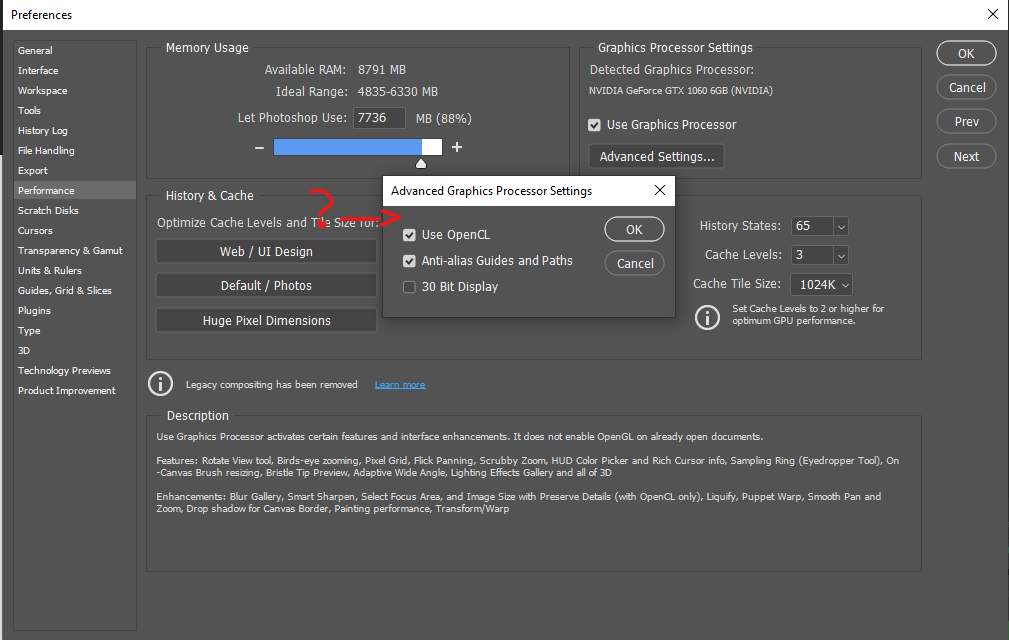This screenshot has height=640, width=1009.
Task: Click the plus icon on the memory slider
Action: 457,146
